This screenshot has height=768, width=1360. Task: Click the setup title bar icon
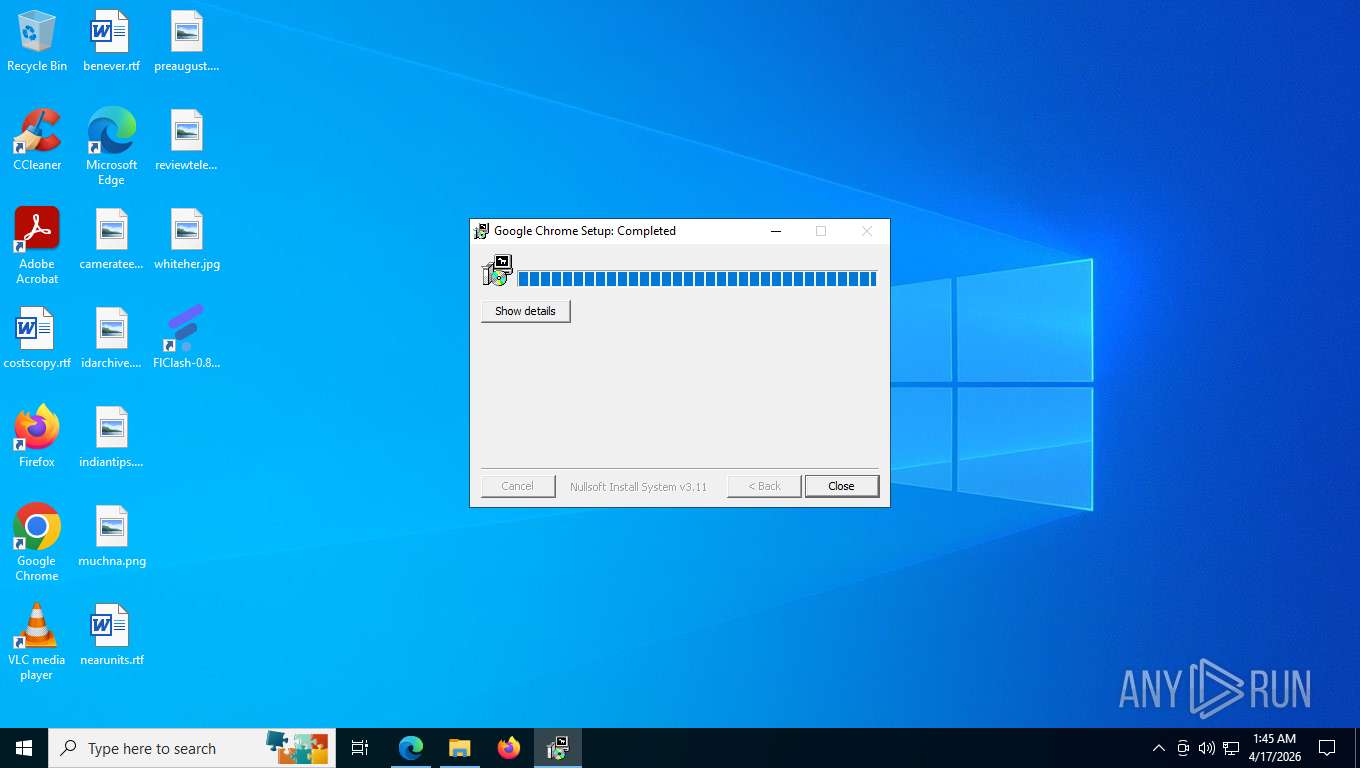(x=482, y=231)
